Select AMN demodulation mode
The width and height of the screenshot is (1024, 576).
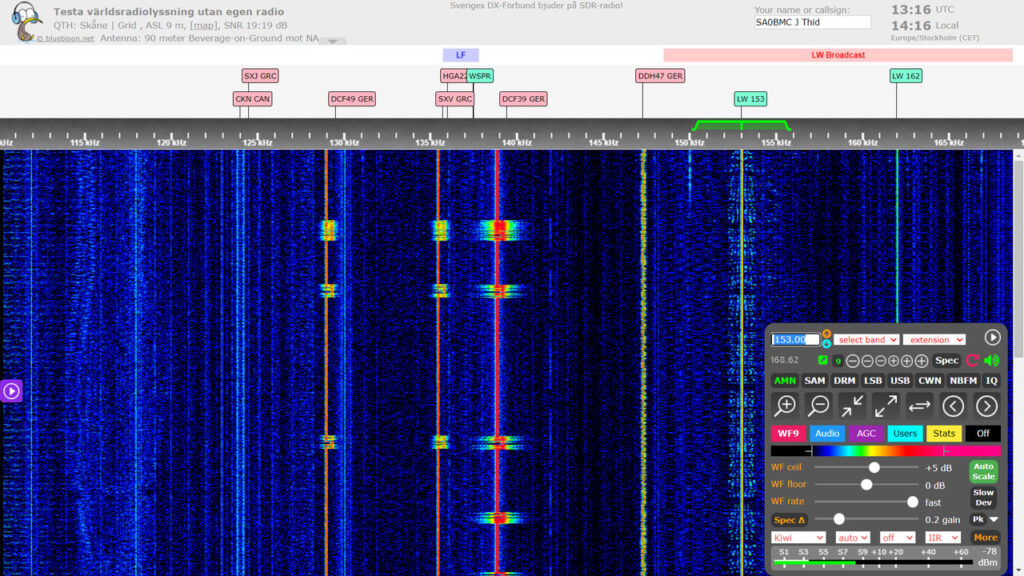[x=784, y=381]
